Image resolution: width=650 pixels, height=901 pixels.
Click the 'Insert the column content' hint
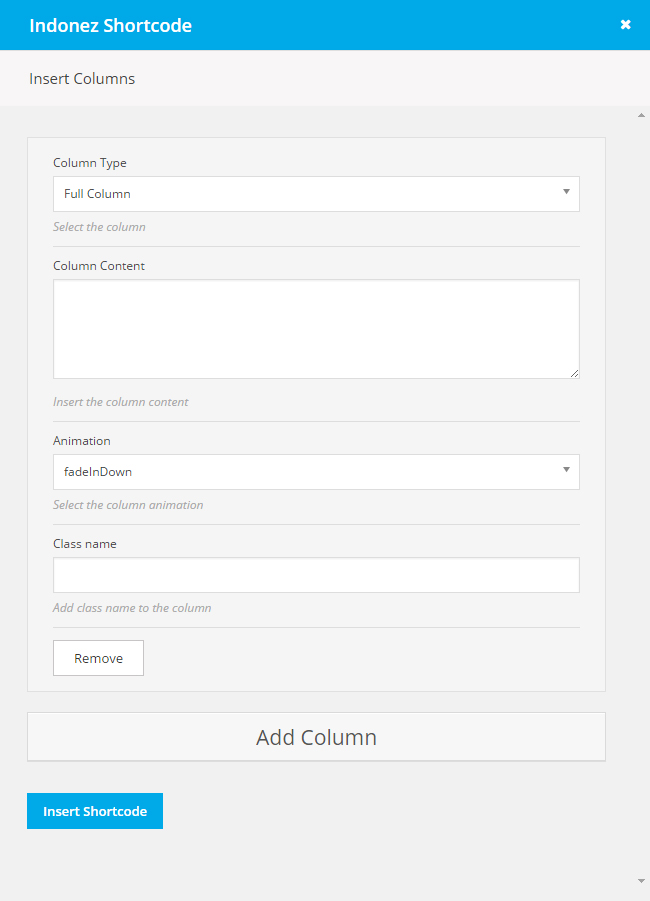[x=121, y=402]
